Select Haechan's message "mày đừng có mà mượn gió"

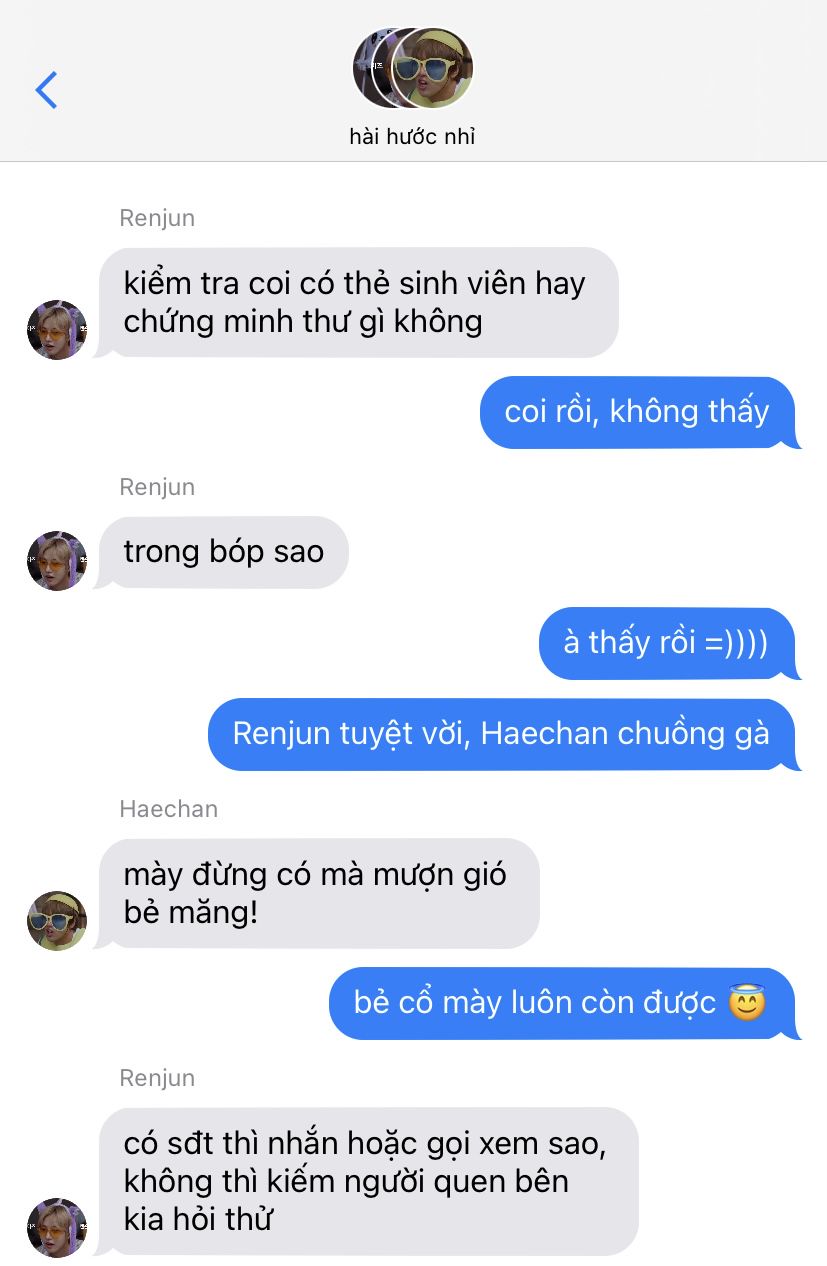pos(320,893)
